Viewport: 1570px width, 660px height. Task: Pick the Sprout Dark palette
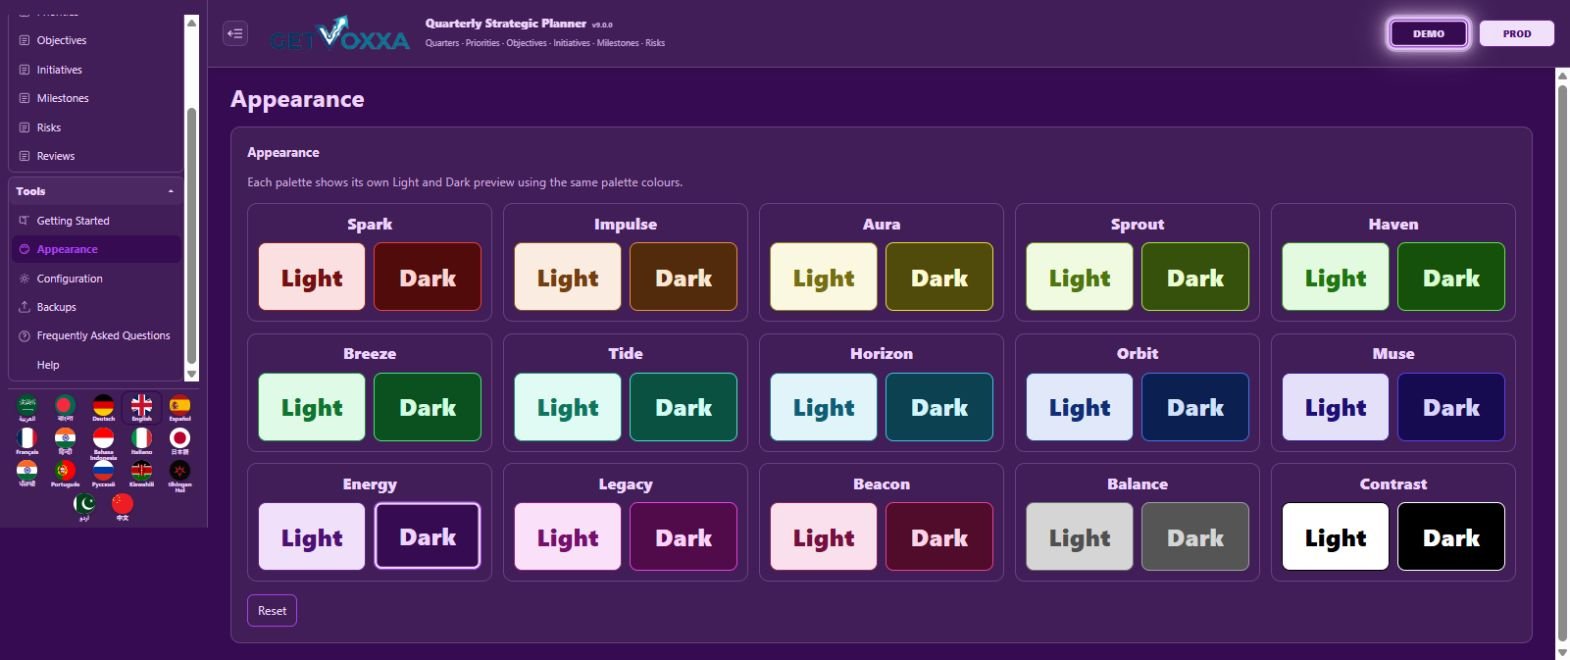[x=1196, y=277]
